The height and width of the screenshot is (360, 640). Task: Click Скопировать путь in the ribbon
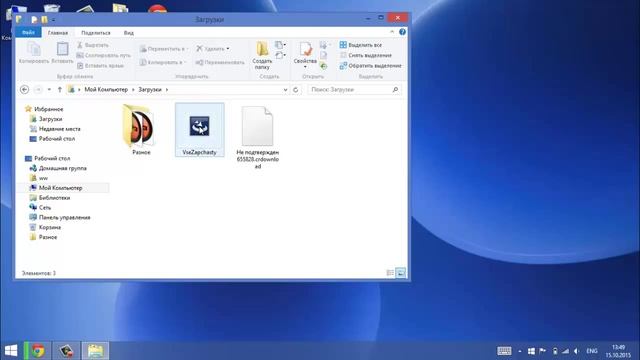click(104, 55)
